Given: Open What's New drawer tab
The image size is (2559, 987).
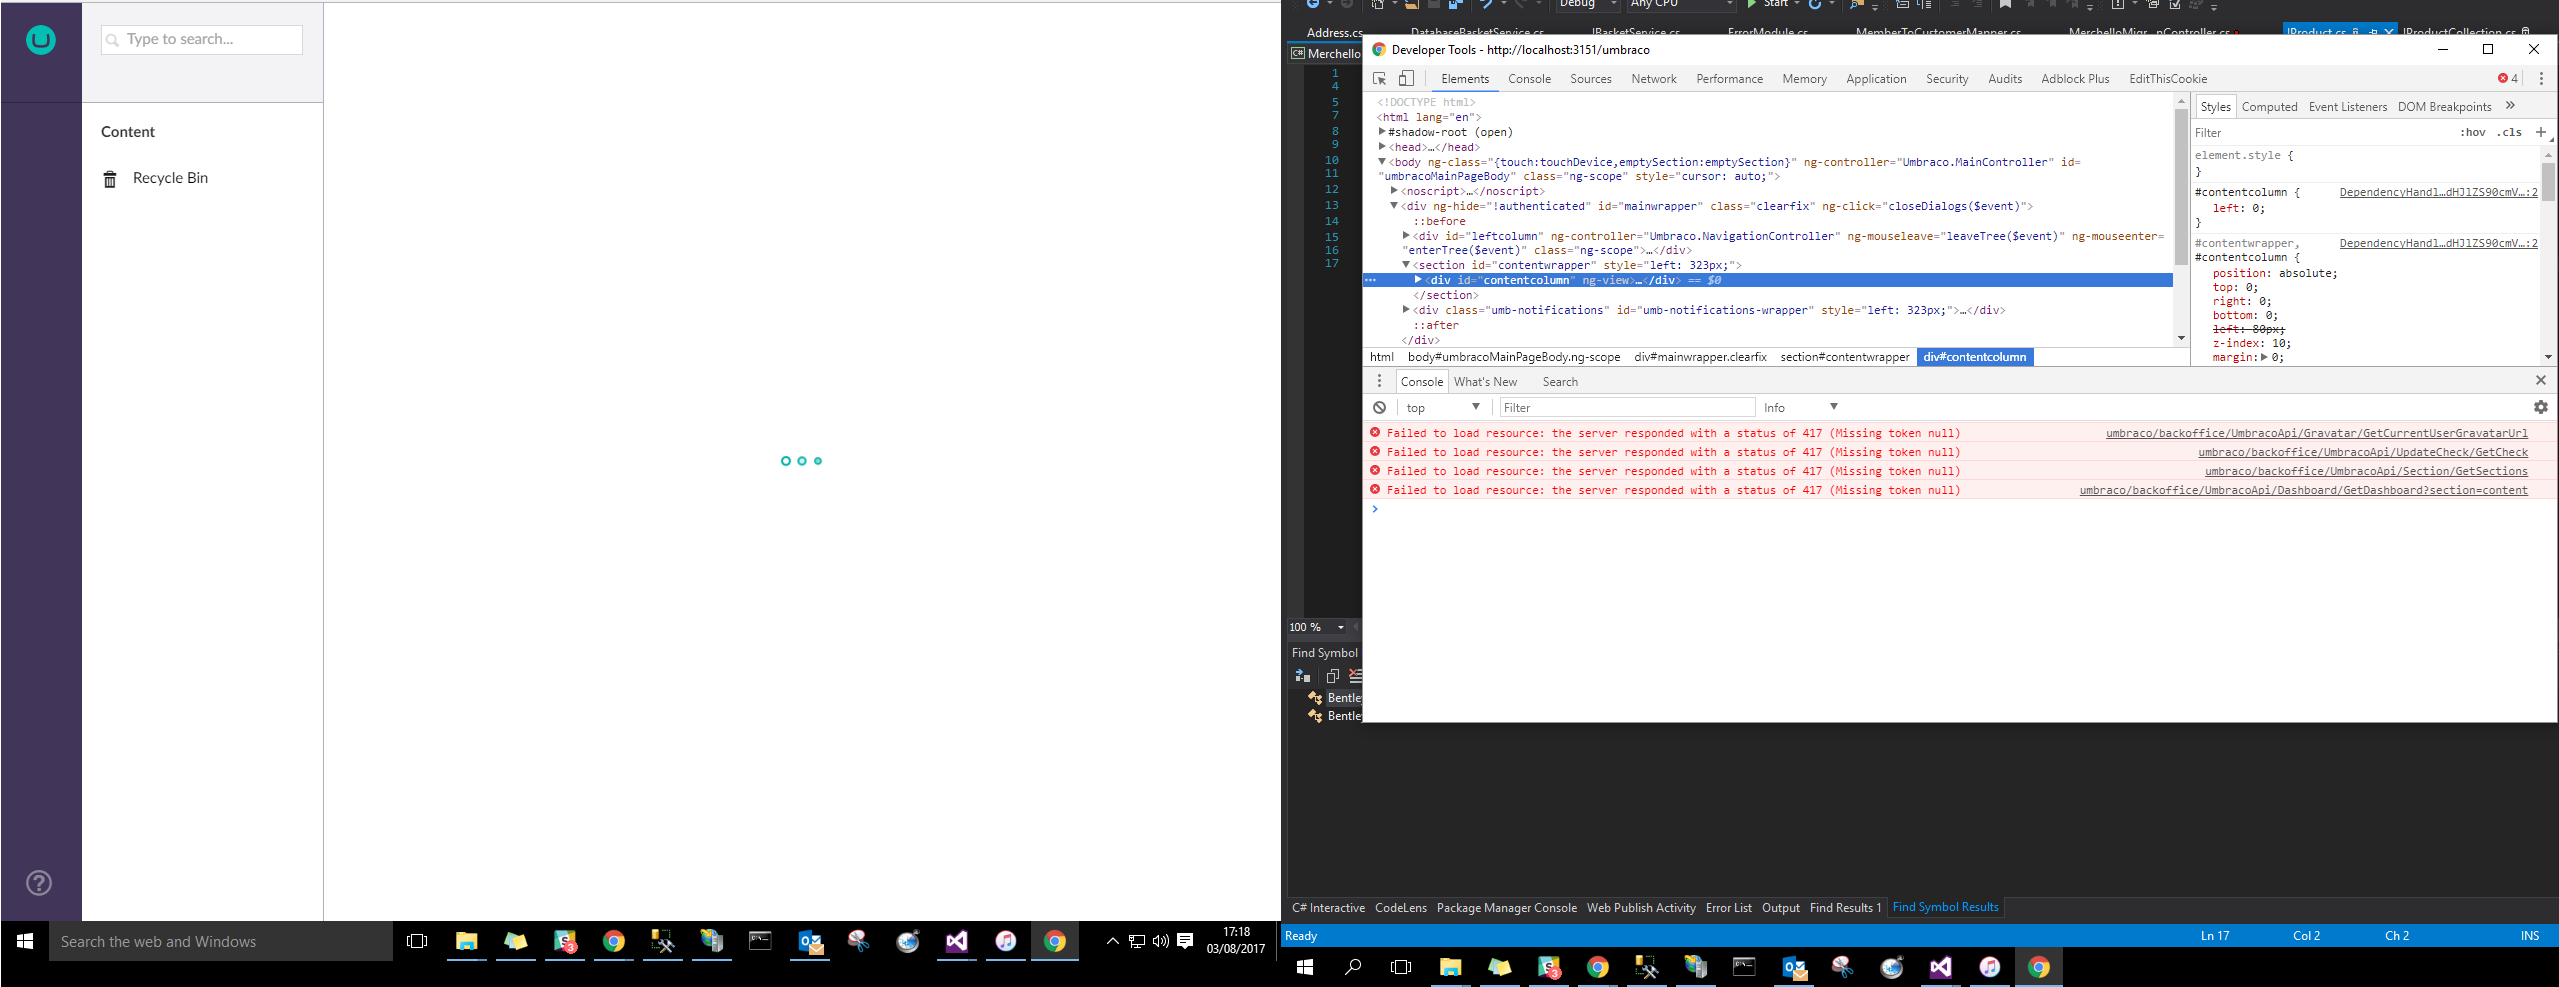Looking at the screenshot, I should [1485, 382].
